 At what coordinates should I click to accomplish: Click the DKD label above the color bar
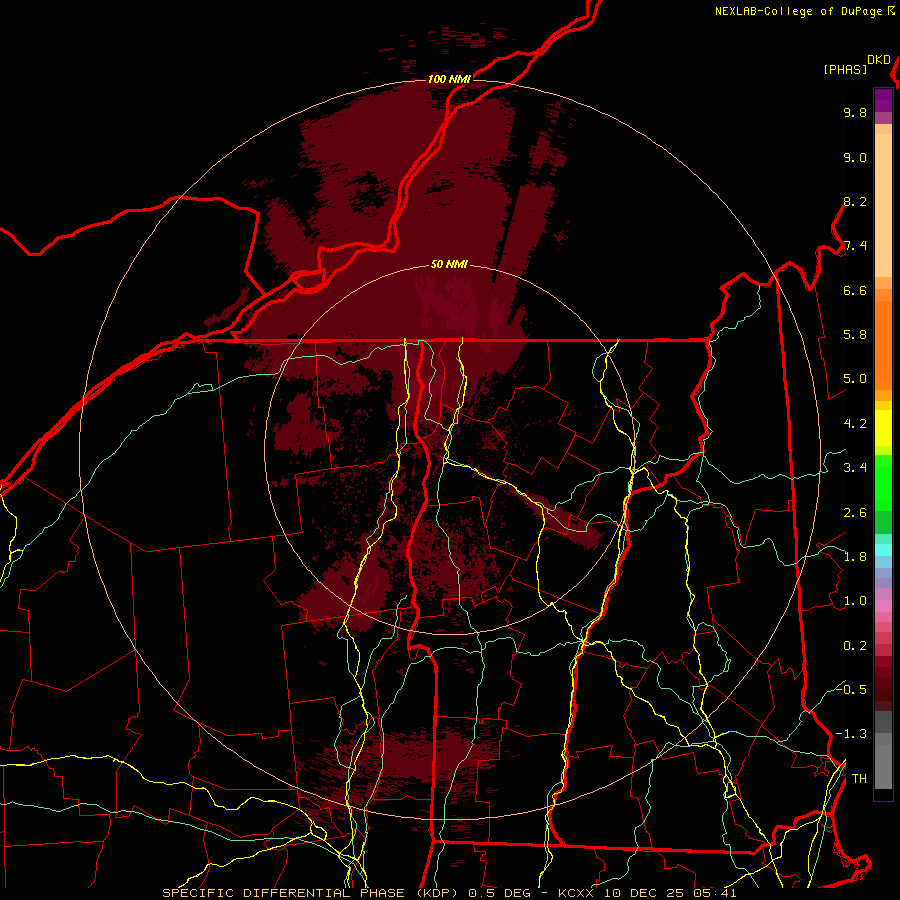tap(879, 60)
